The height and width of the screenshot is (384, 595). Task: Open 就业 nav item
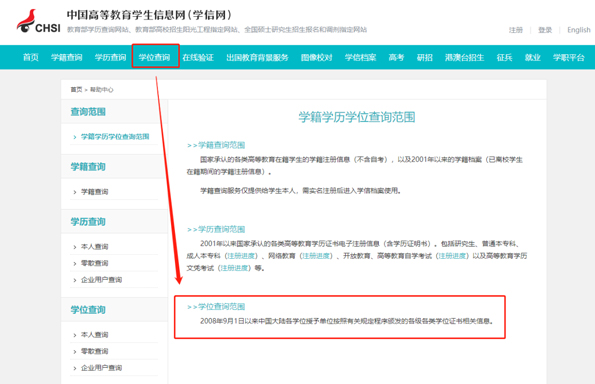point(532,57)
